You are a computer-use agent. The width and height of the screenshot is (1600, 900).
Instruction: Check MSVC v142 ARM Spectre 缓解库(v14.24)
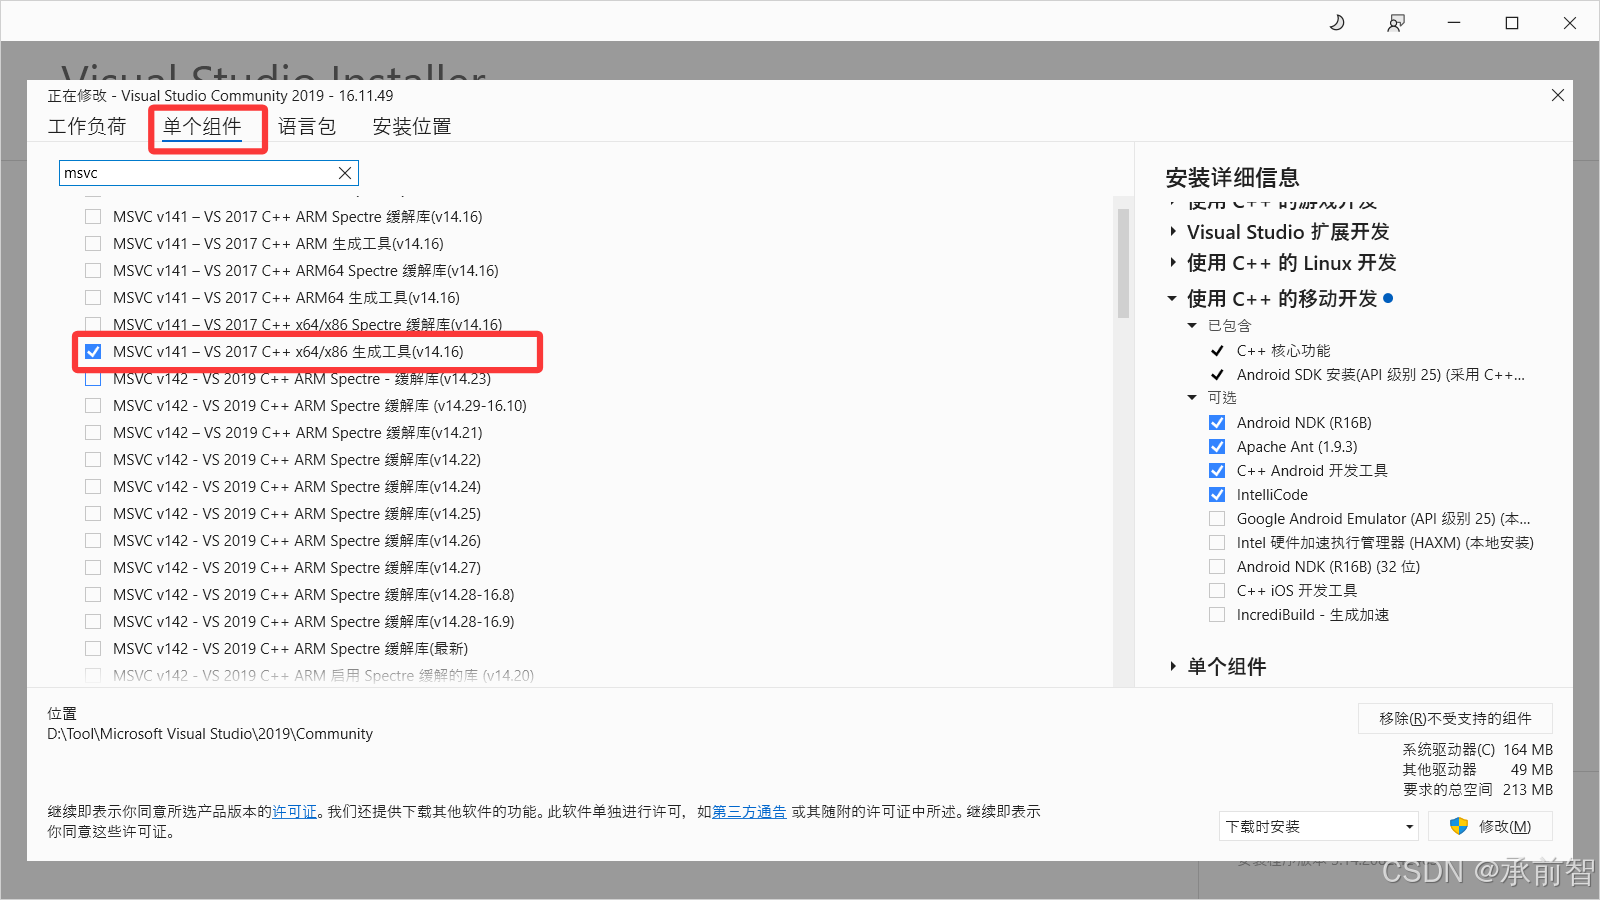[93, 486]
